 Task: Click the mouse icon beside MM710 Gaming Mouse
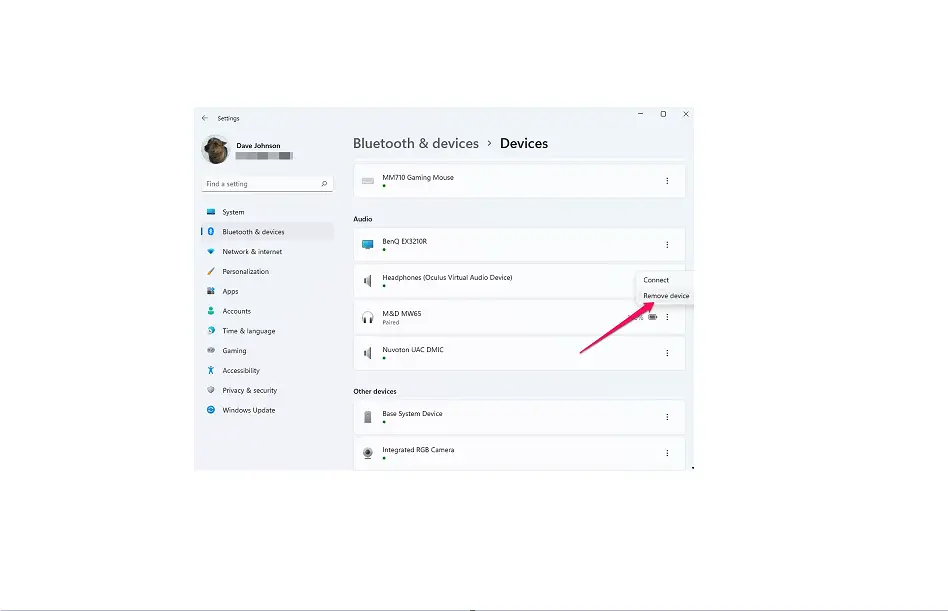(367, 180)
